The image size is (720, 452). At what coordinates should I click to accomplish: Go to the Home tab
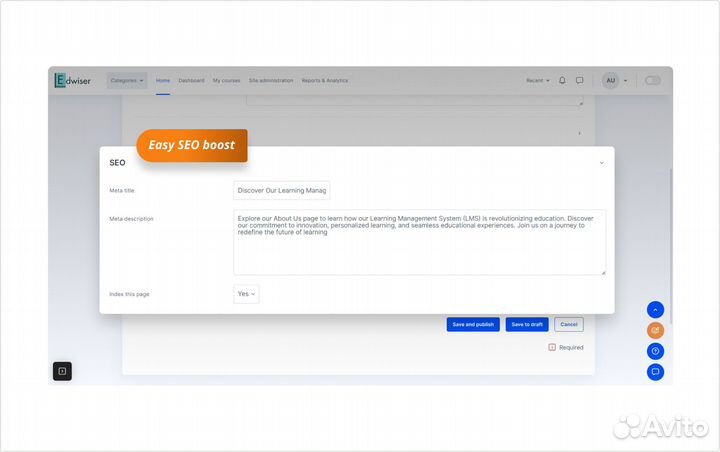[x=163, y=80]
